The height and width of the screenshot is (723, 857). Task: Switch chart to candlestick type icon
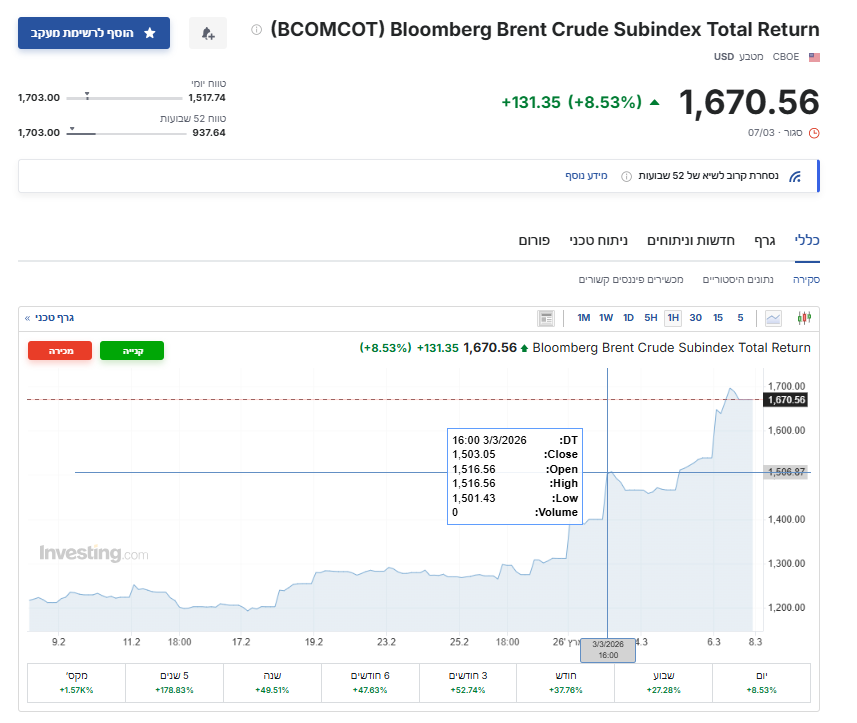(804, 318)
